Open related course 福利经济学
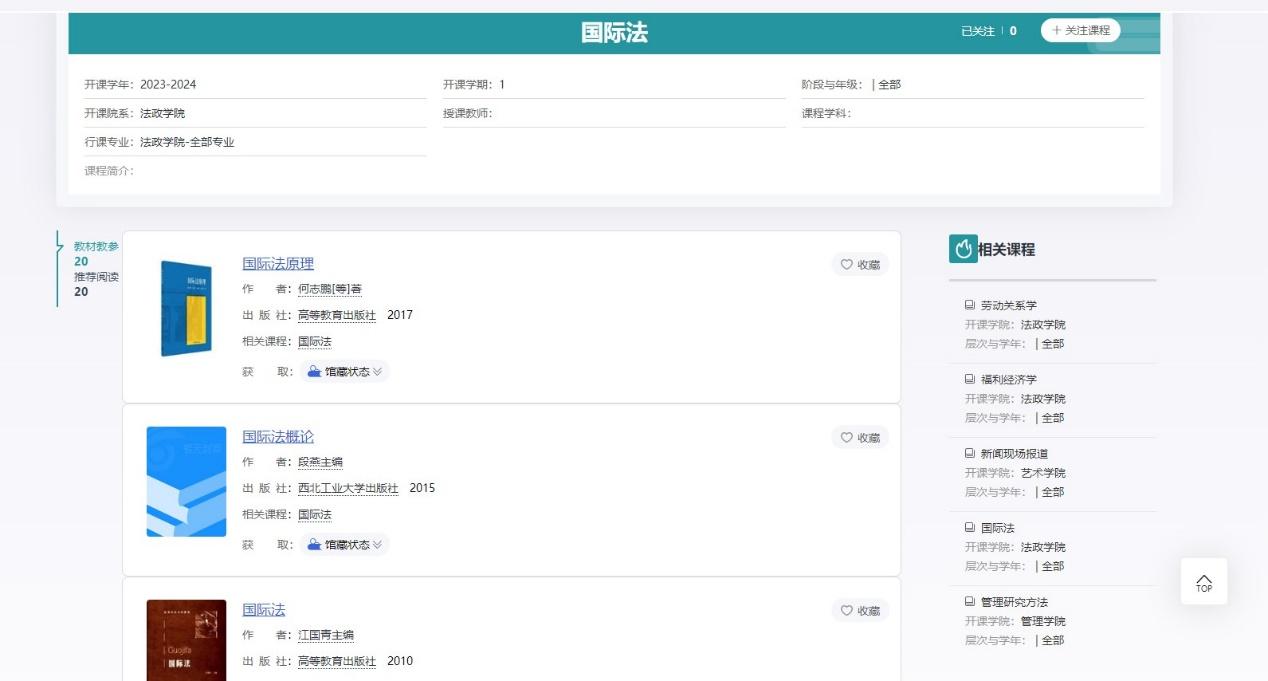Screen dimensions: 1268x681 [x=1009, y=380]
